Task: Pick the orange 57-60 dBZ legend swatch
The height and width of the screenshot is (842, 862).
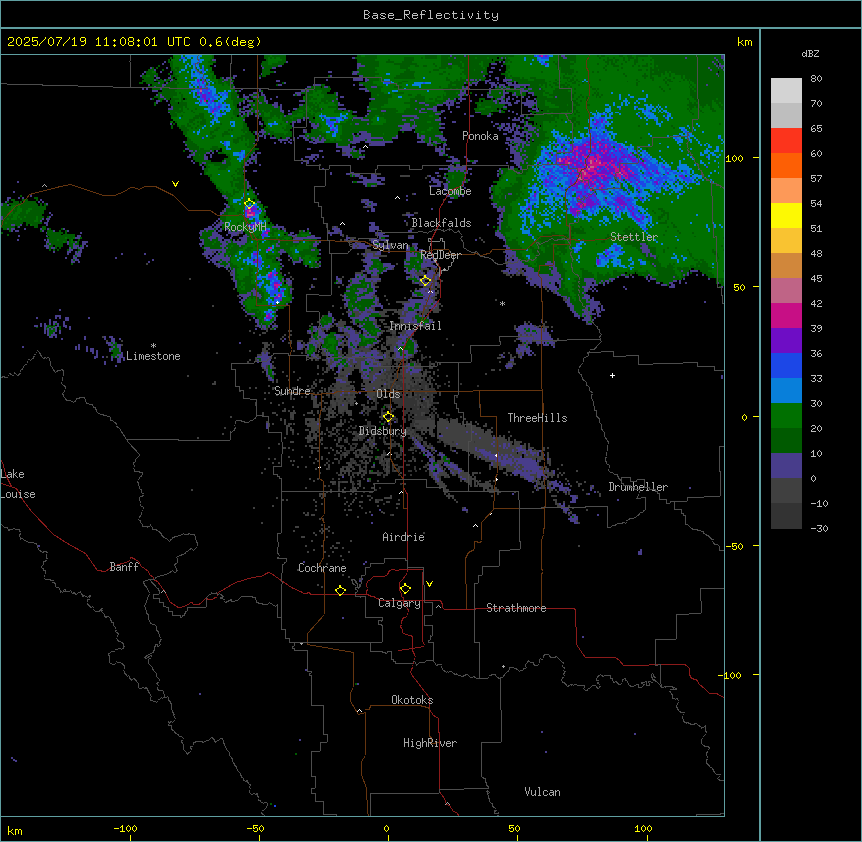Action: tap(786, 166)
